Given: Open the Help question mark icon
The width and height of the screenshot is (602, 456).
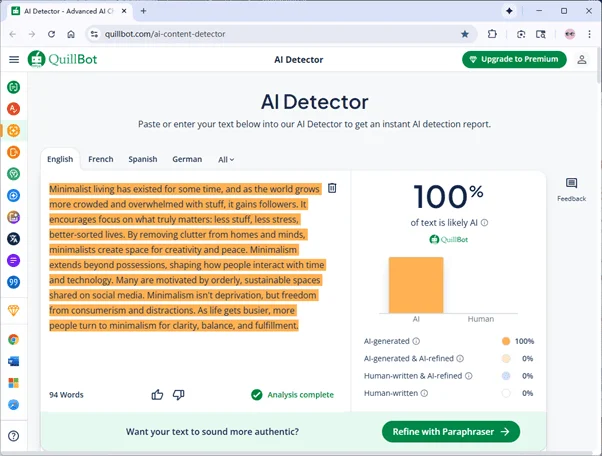Looking at the screenshot, I should [x=13, y=436].
